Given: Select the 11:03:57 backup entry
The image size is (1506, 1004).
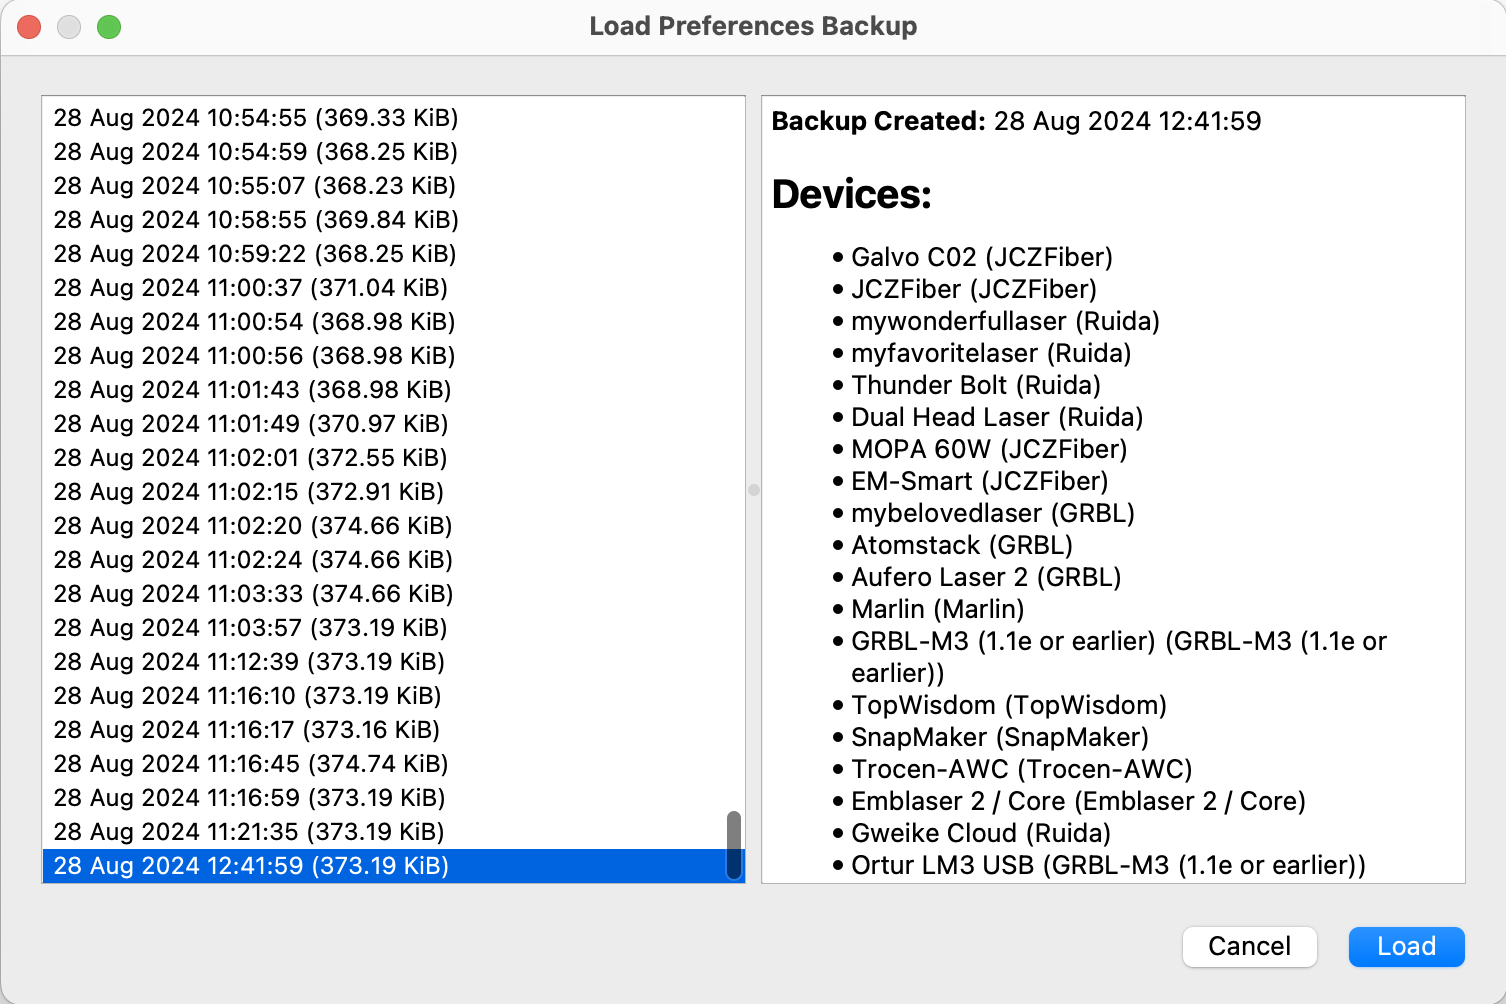Looking at the screenshot, I should coord(250,628).
